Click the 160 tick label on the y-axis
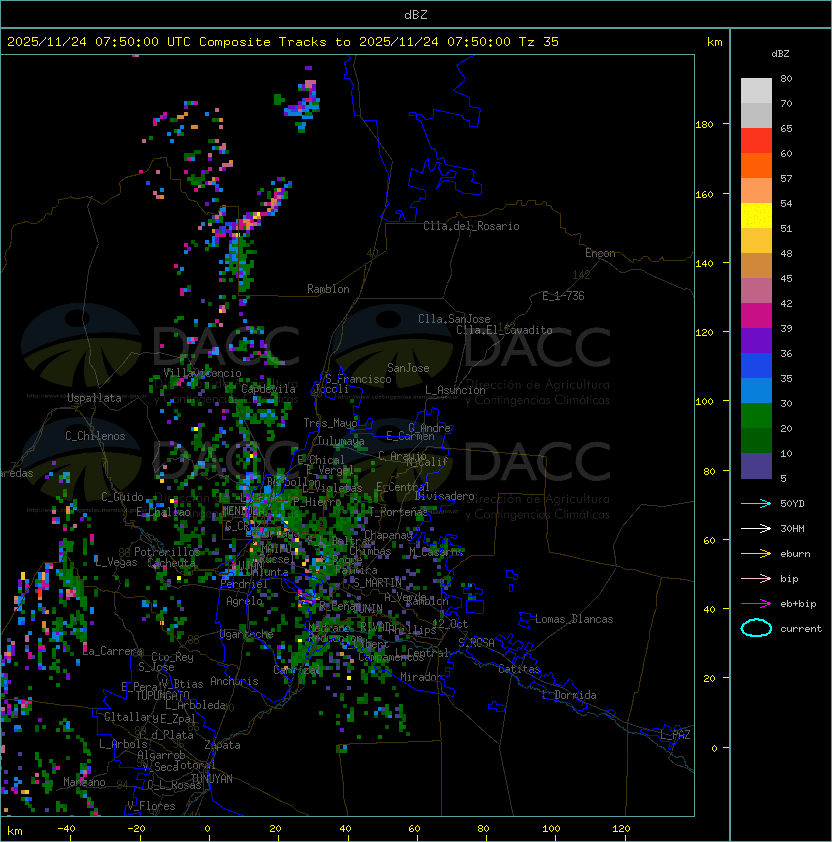Screen dimensions: 832x842 [x=704, y=194]
